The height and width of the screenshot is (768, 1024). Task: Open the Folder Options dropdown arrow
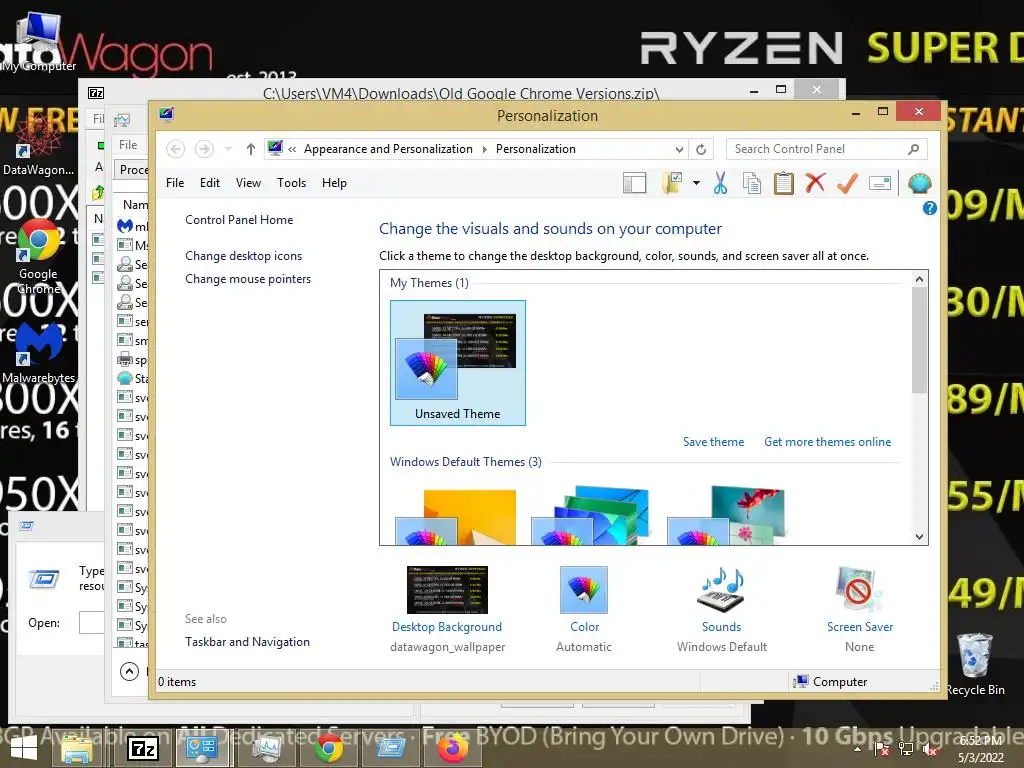click(x=696, y=184)
